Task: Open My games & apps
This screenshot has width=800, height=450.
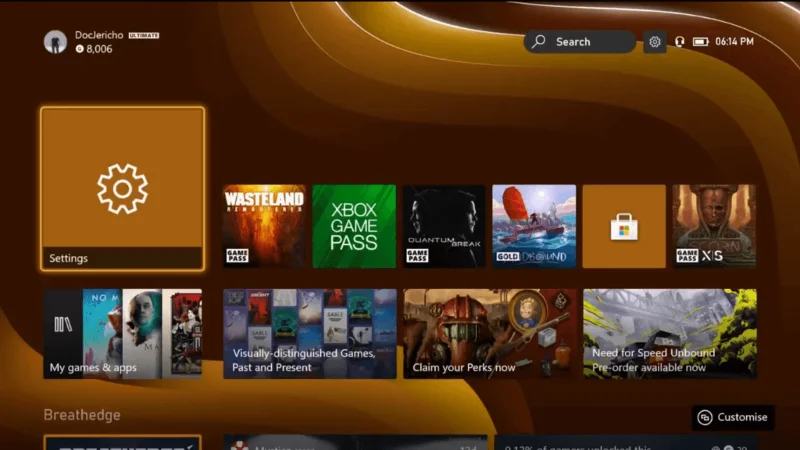Action: pos(122,334)
